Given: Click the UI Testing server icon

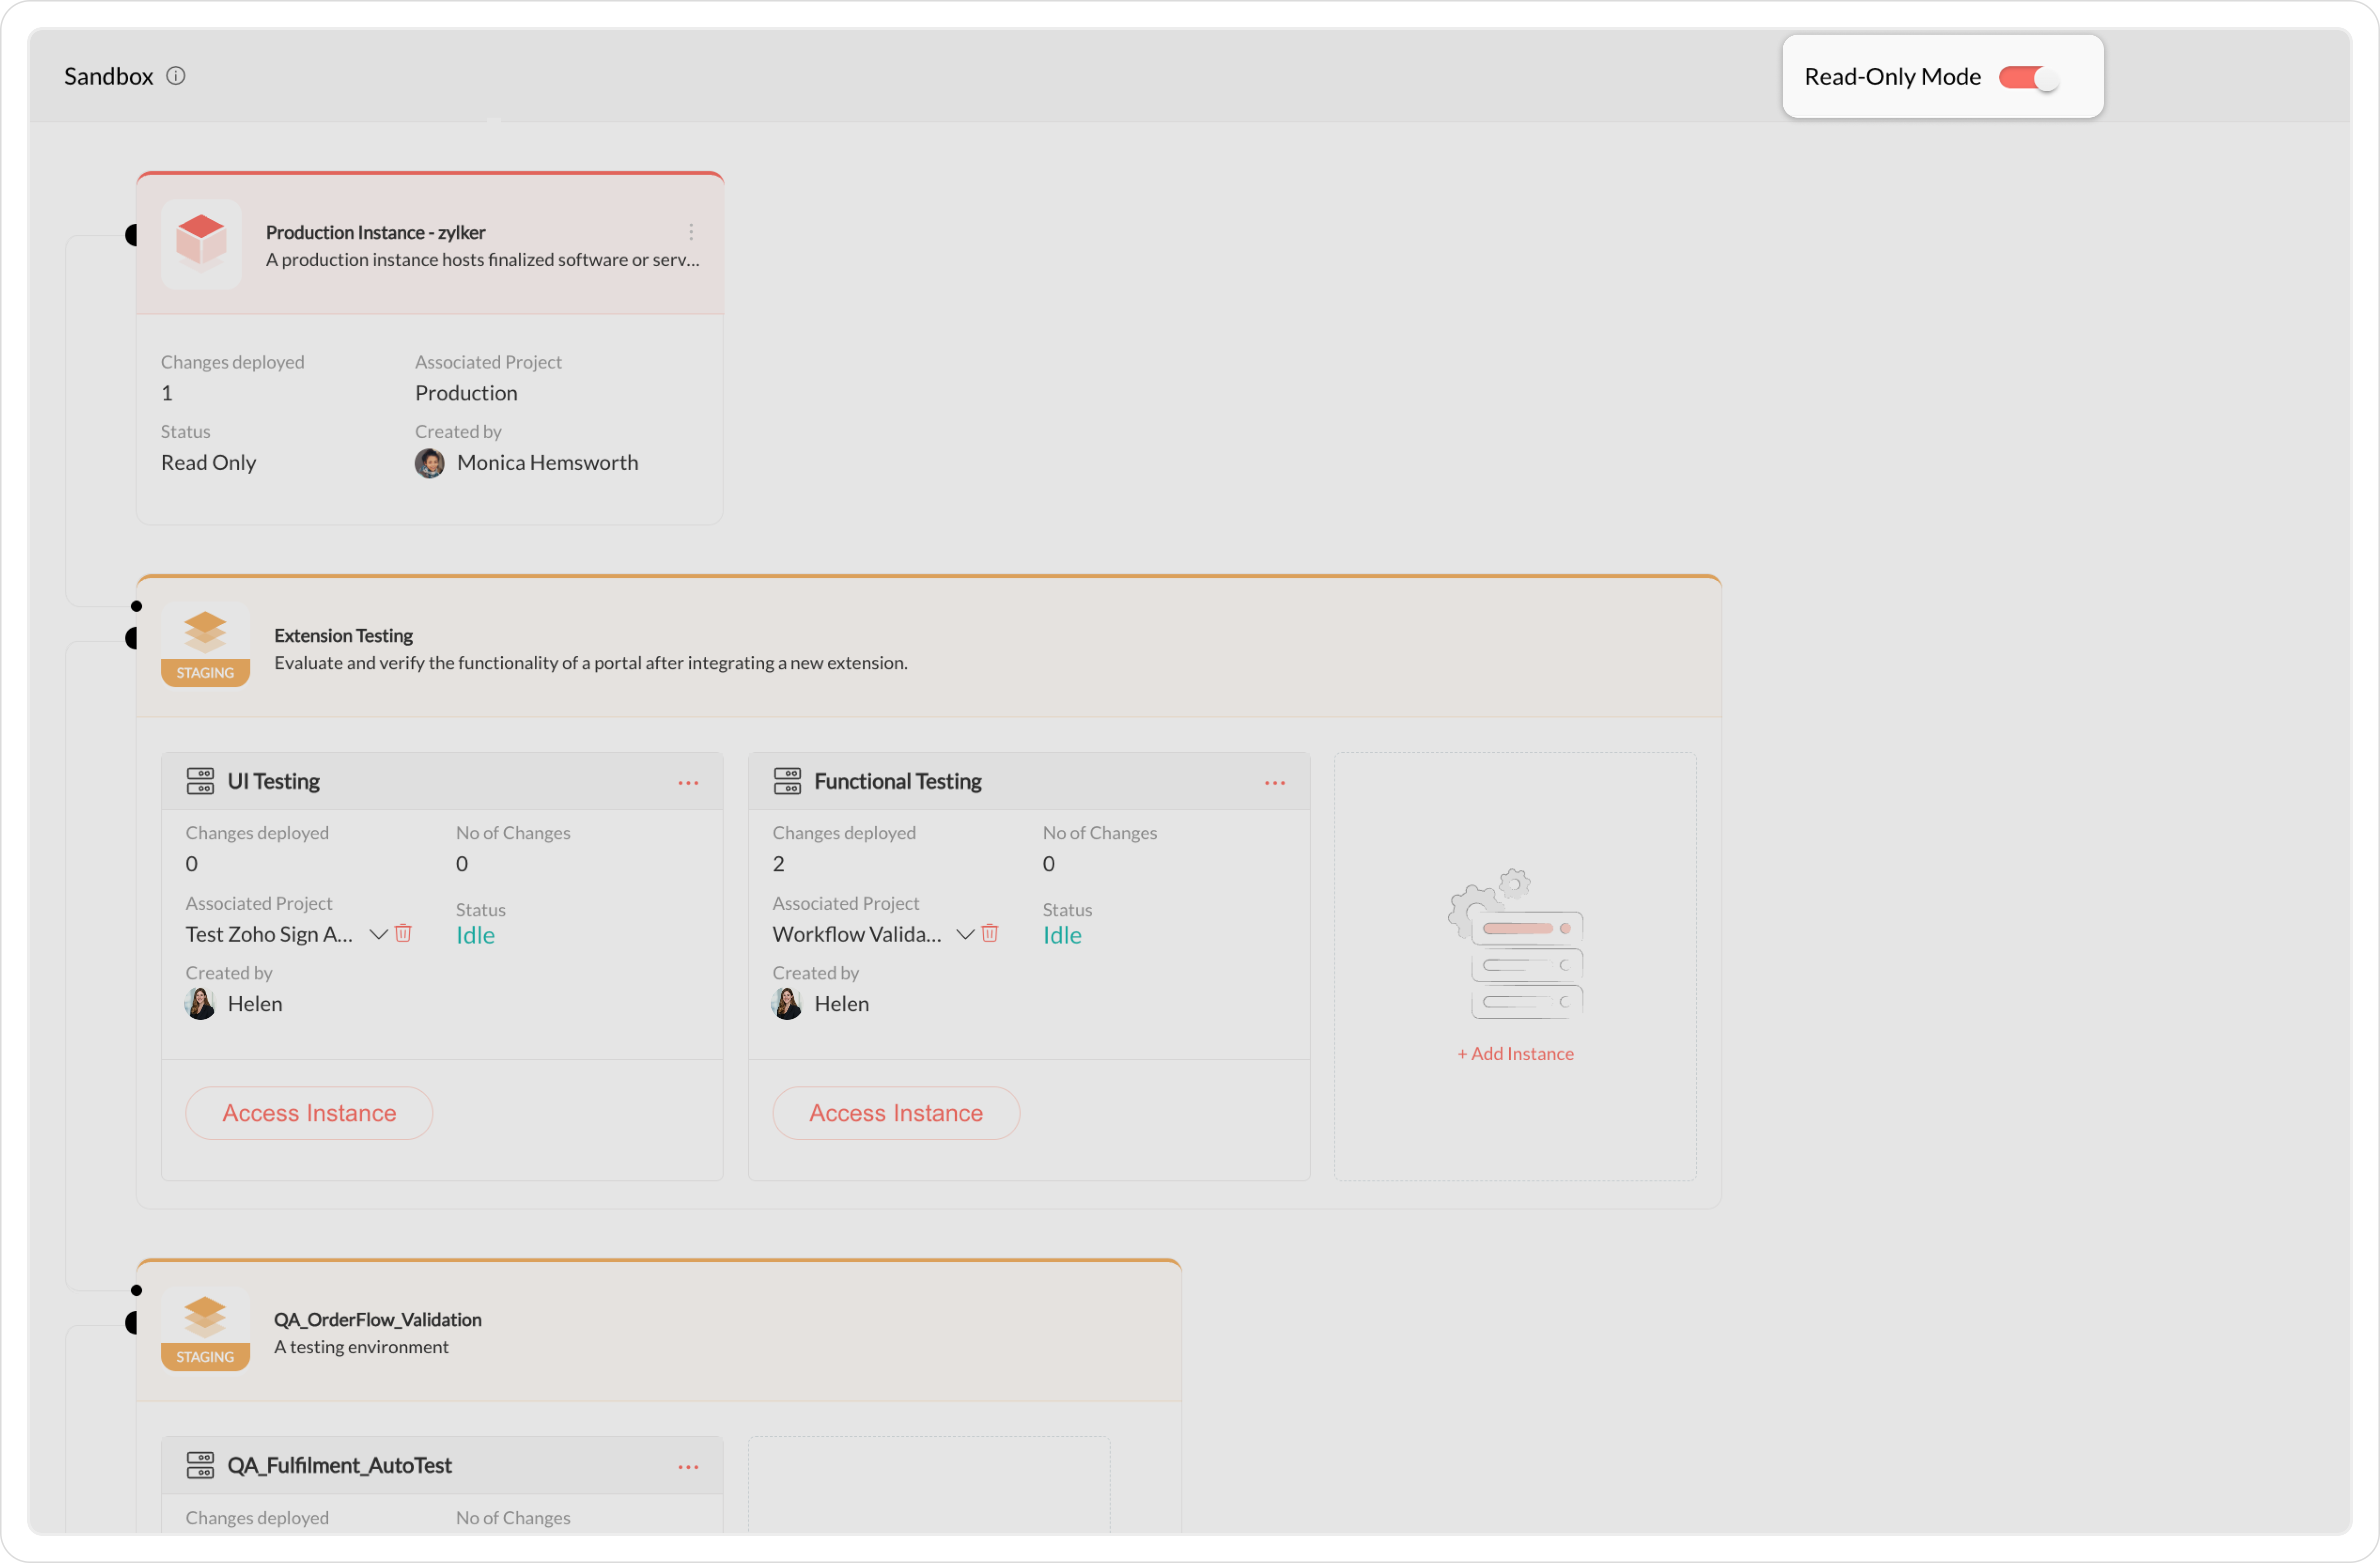Looking at the screenshot, I should (x=200, y=781).
